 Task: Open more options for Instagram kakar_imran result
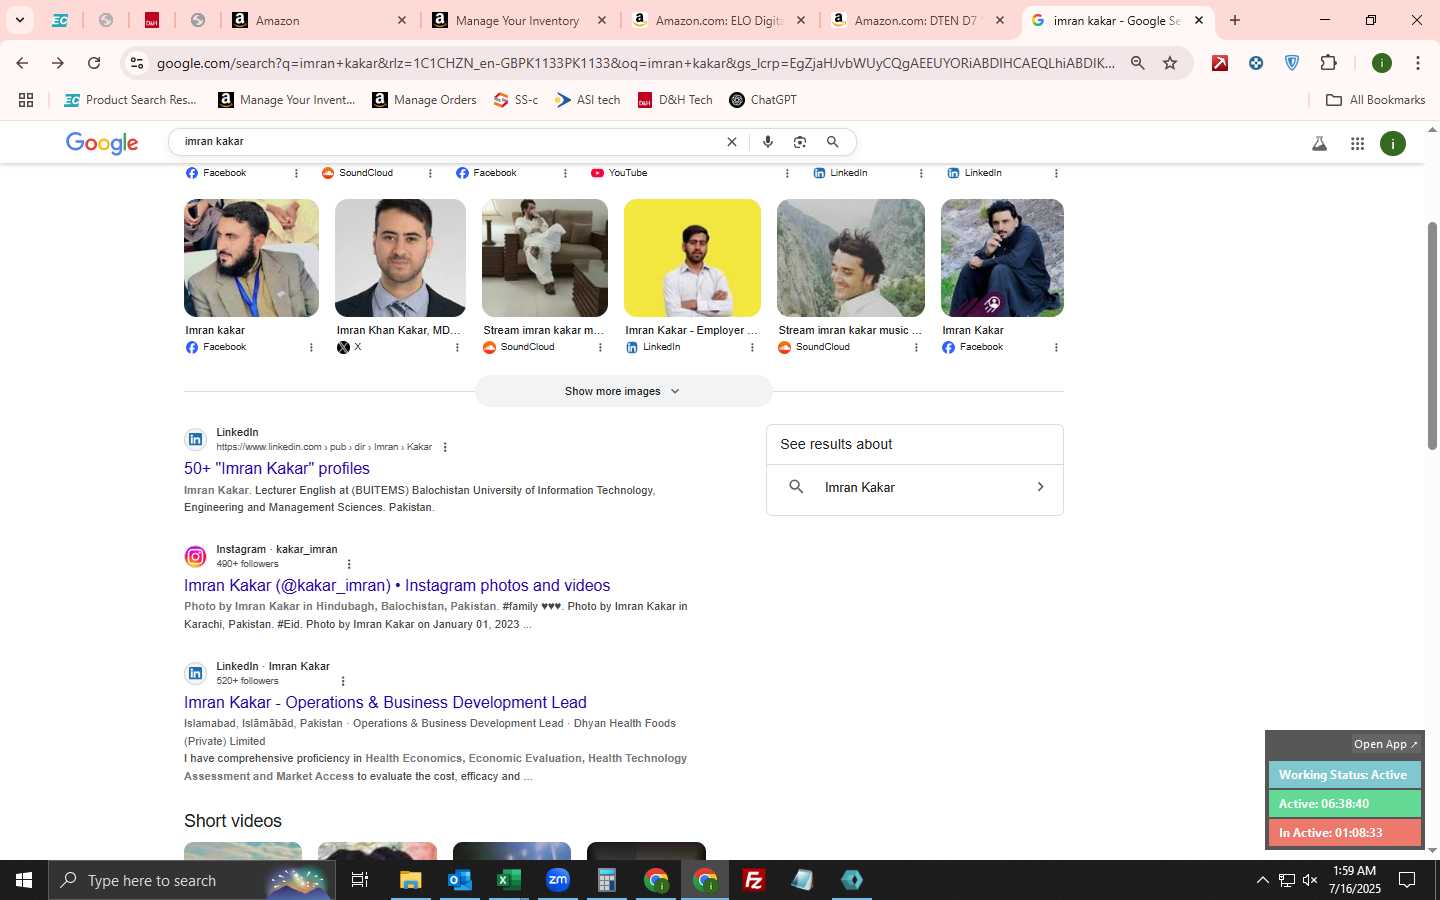point(349,564)
